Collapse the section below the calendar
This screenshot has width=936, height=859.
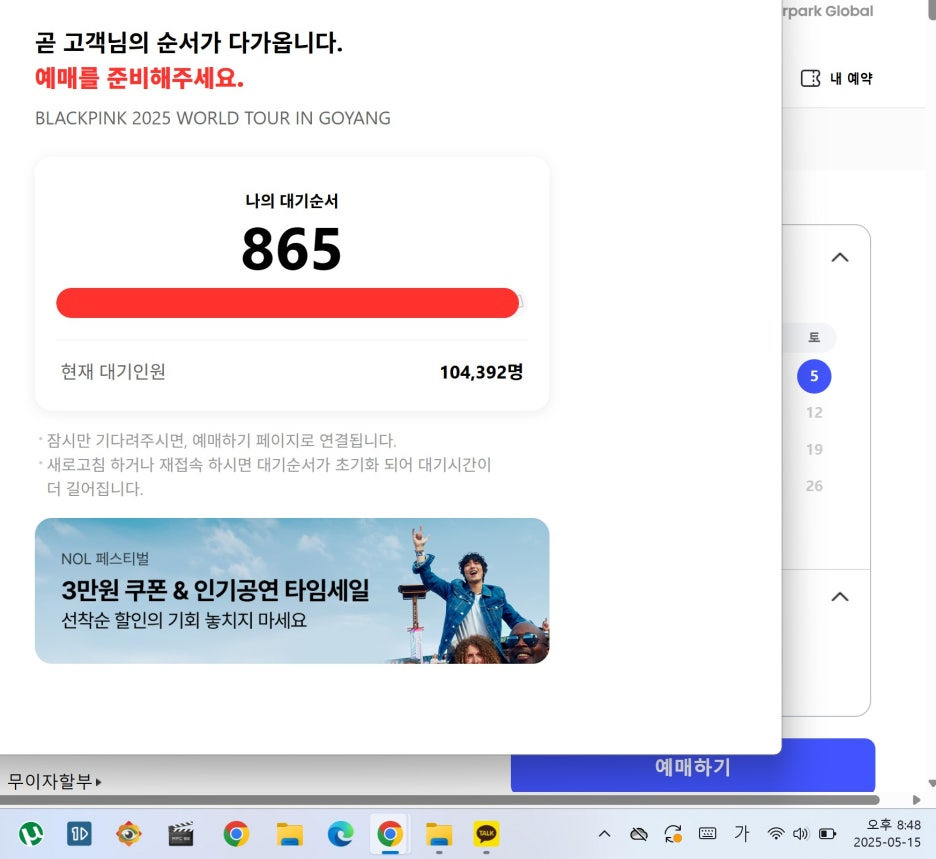point(840,596)
